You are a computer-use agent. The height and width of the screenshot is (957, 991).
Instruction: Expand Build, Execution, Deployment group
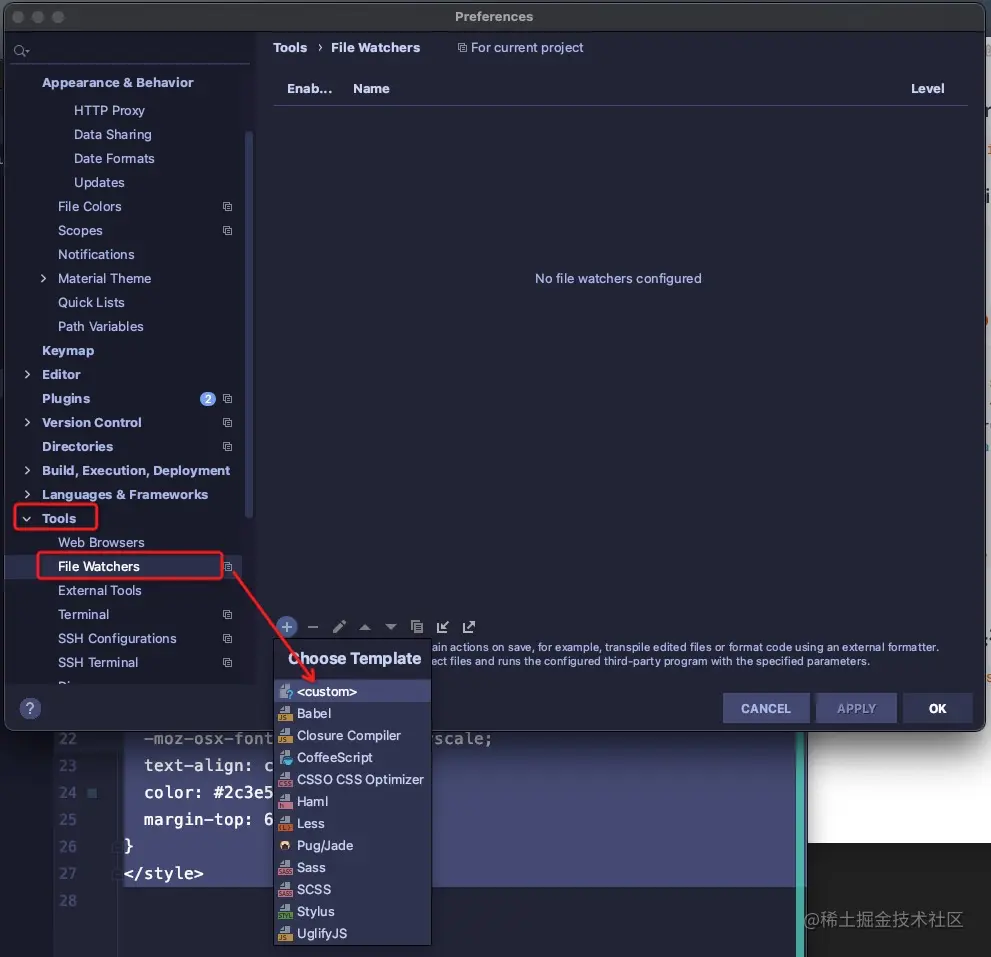(x=27, y=470)
